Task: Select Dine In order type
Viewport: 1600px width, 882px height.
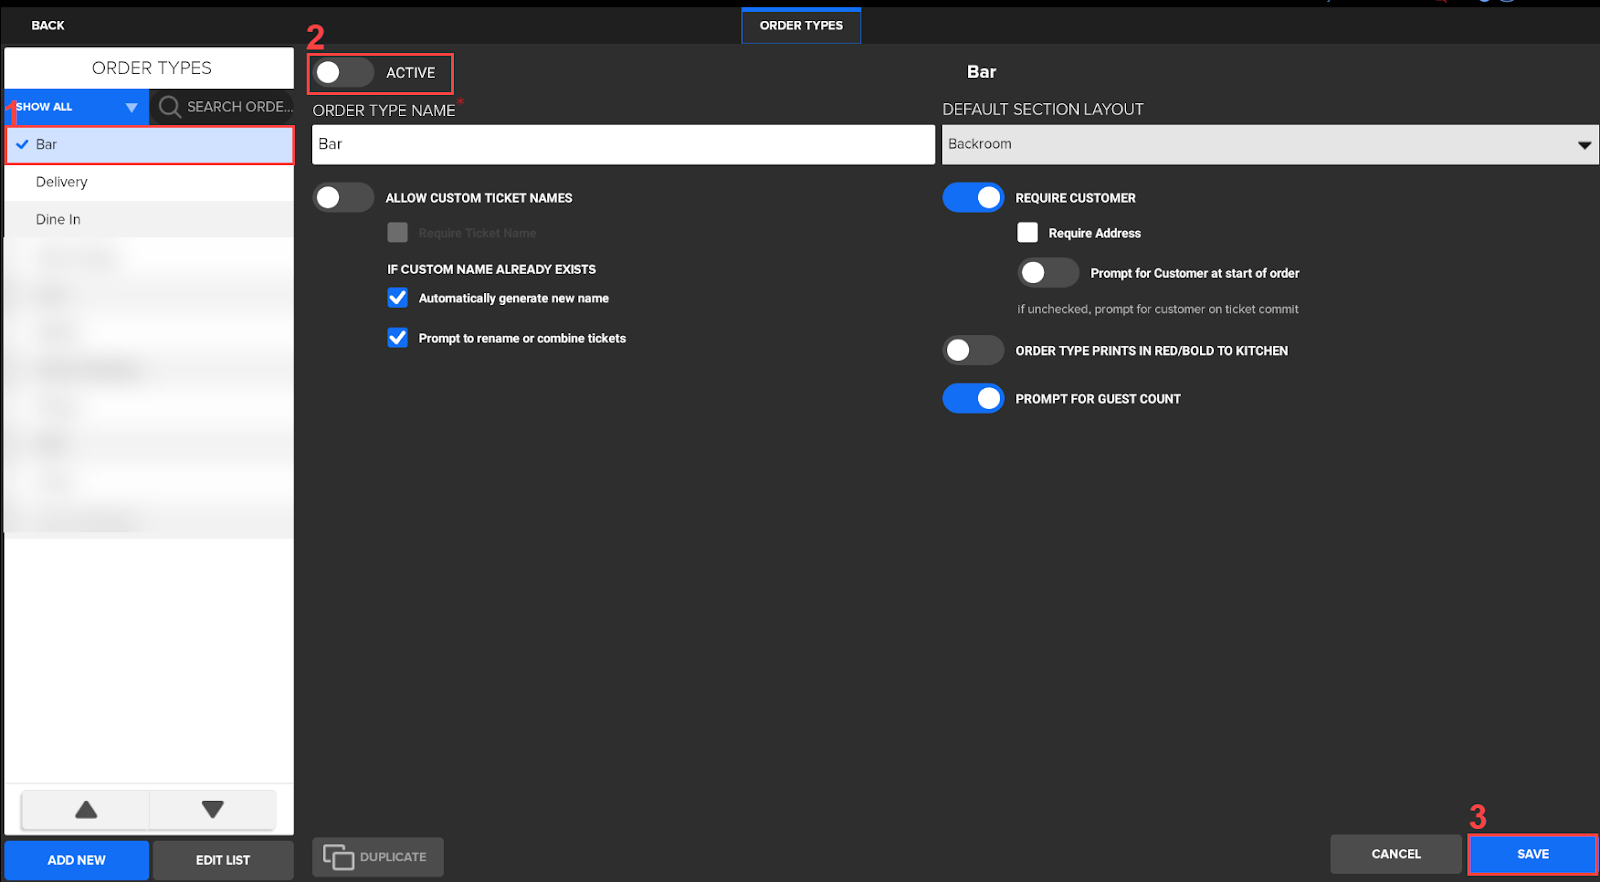Action: pos(58,219)
